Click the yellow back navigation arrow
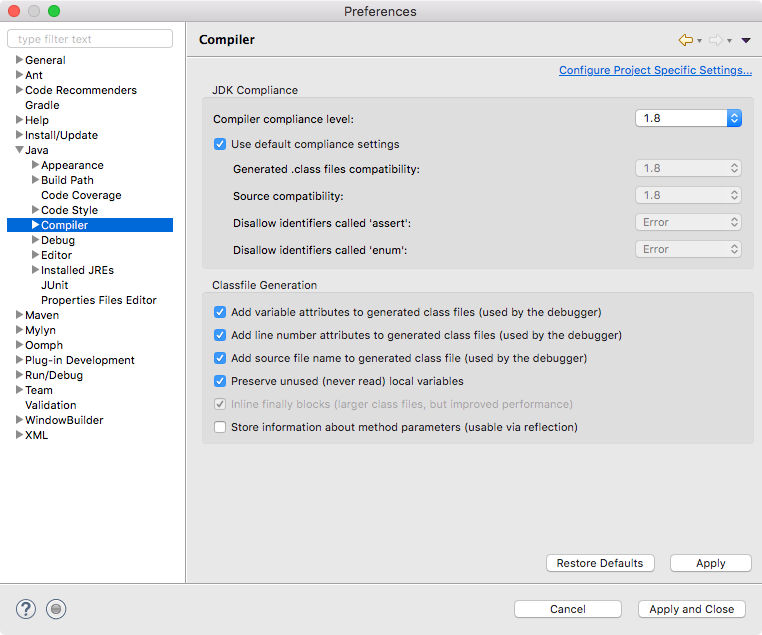Viewport: 762px width, 635px height. click(x=685, y=40)
